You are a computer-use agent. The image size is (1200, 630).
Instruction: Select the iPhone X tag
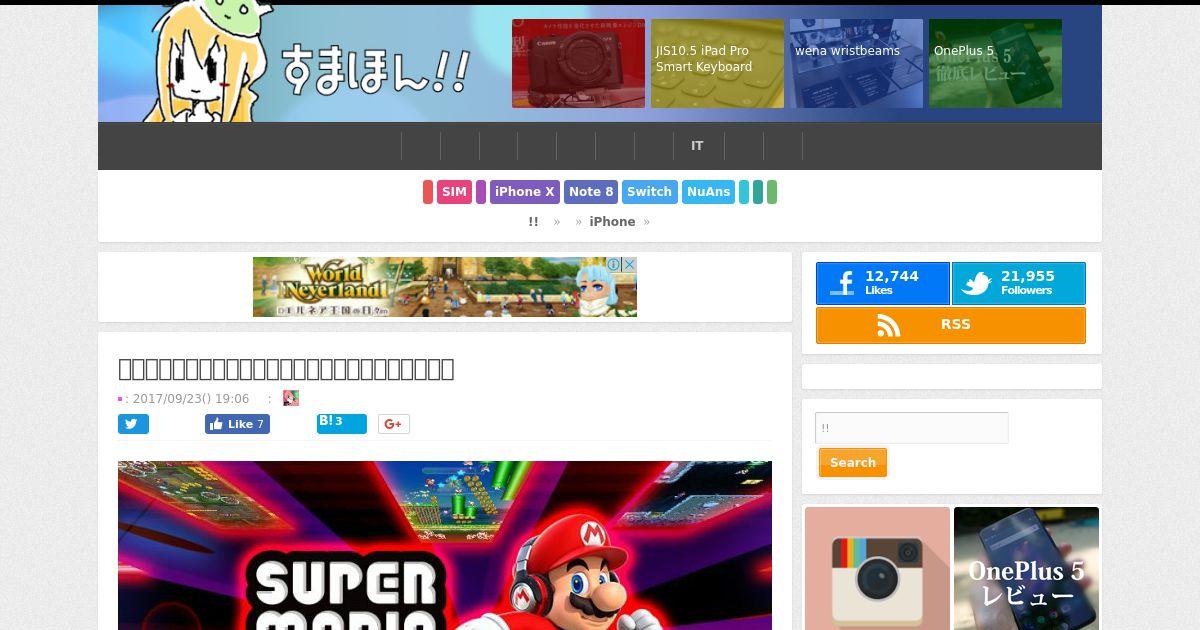tap(525, 192)
